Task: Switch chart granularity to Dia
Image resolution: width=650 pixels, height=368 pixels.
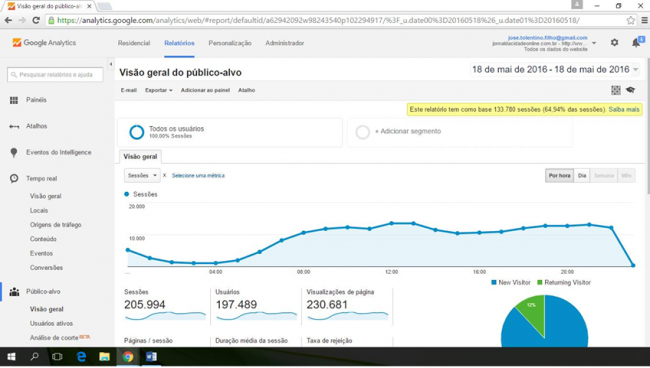Action: (x=582, y=176)
